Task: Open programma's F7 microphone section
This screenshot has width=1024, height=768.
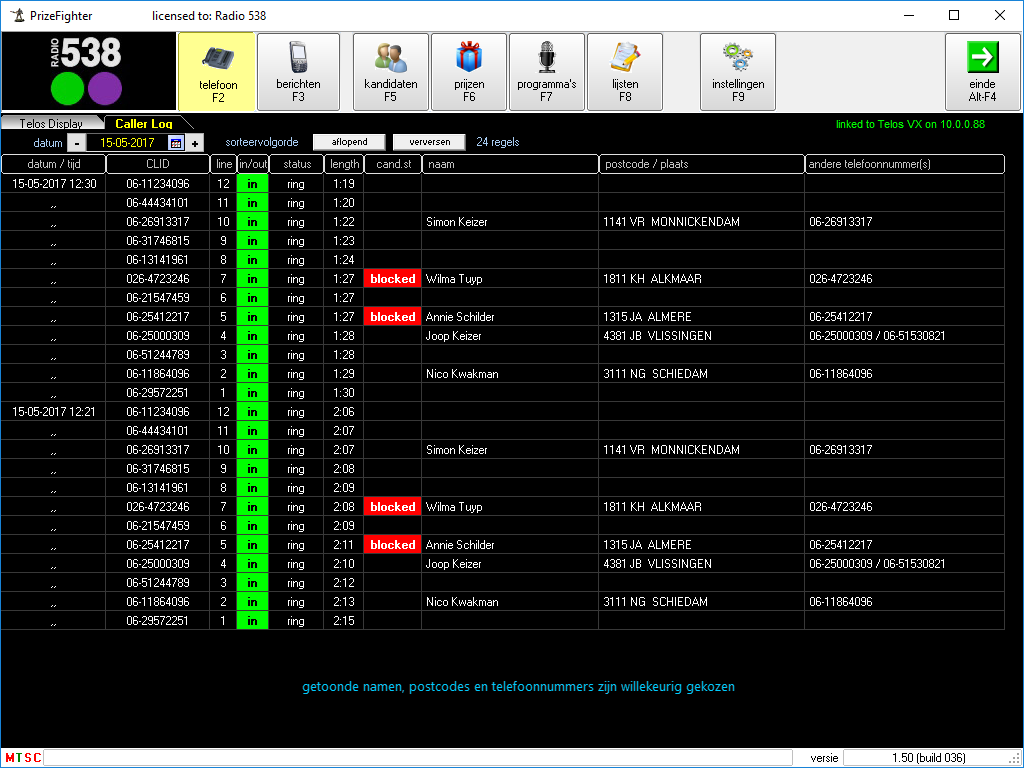Action: pyautogui.click(x=546, y=71)
